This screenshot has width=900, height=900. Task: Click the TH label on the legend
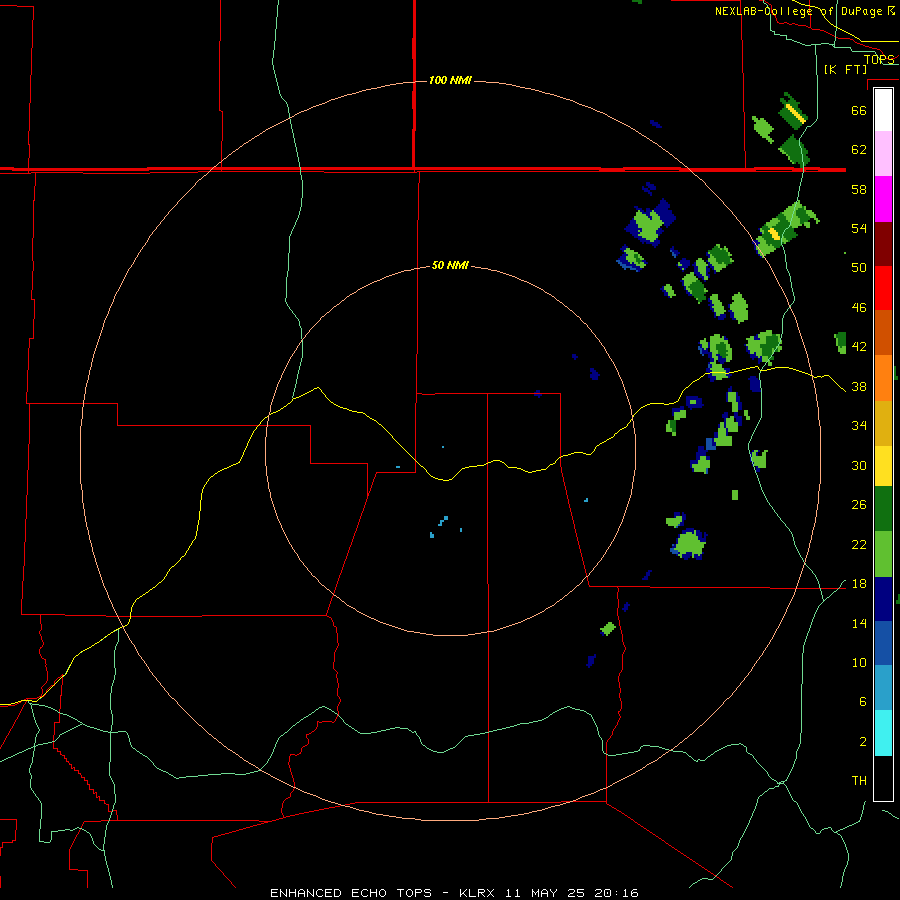859,781
